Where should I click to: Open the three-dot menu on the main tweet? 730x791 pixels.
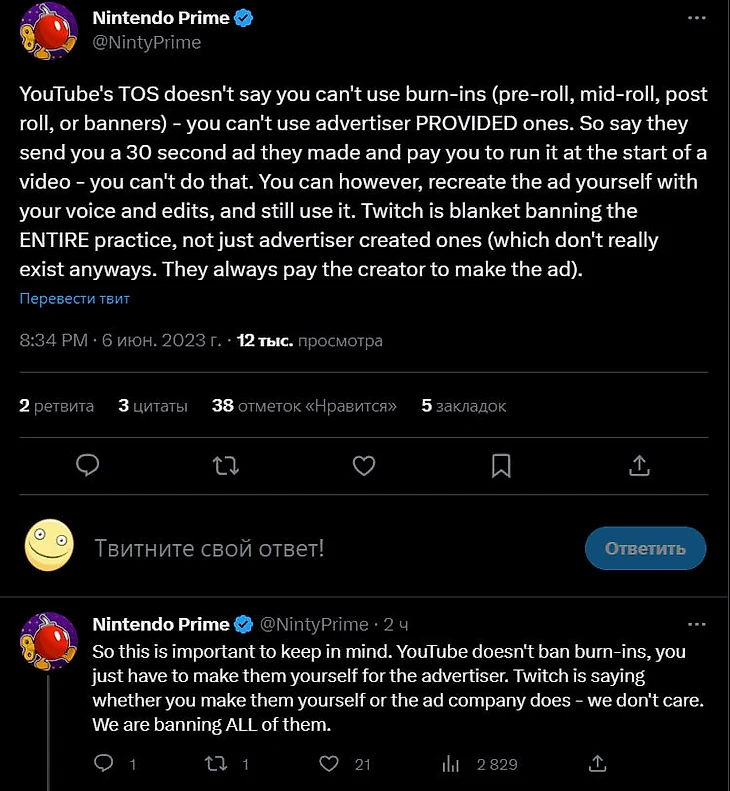coord(696,18)
